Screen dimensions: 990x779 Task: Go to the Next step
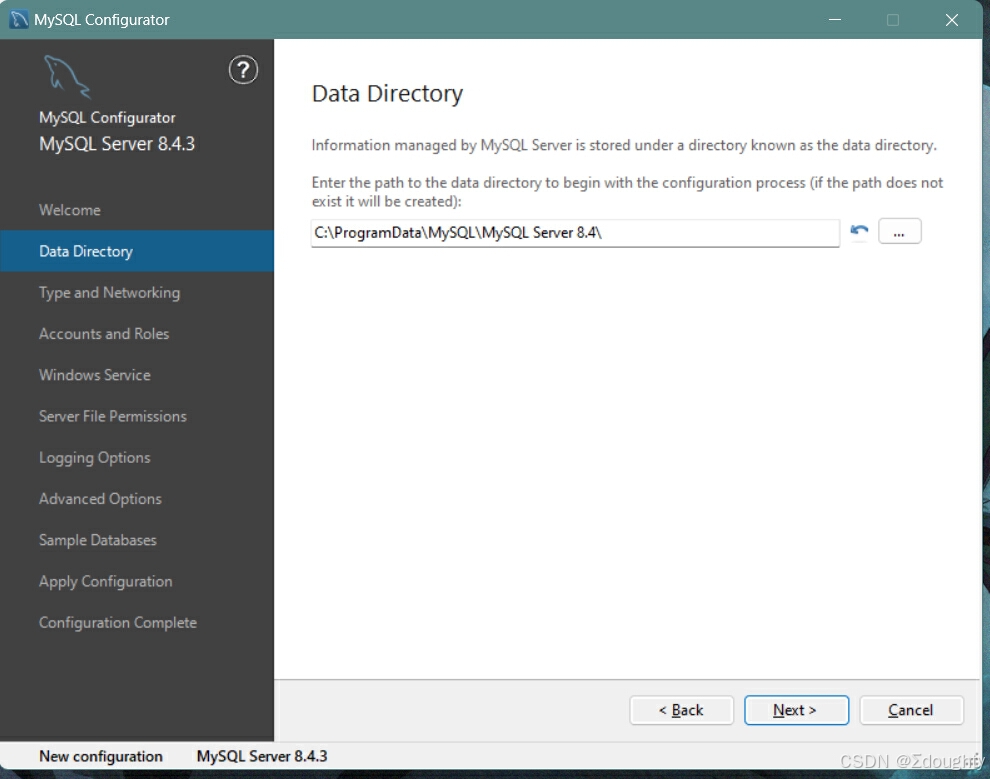(796, 710)
